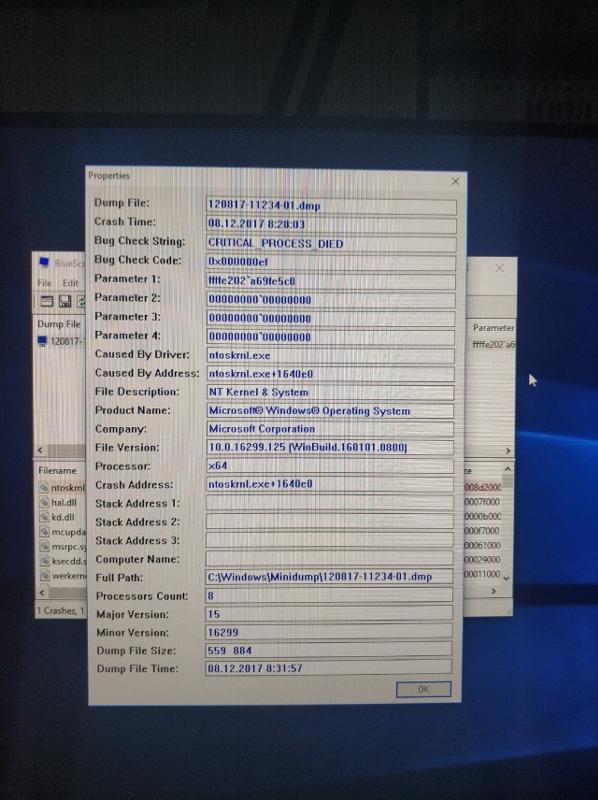Click the Refresh toolbar icon in BlueScreenView
The image size is (598, 800).
click(81, 301)
